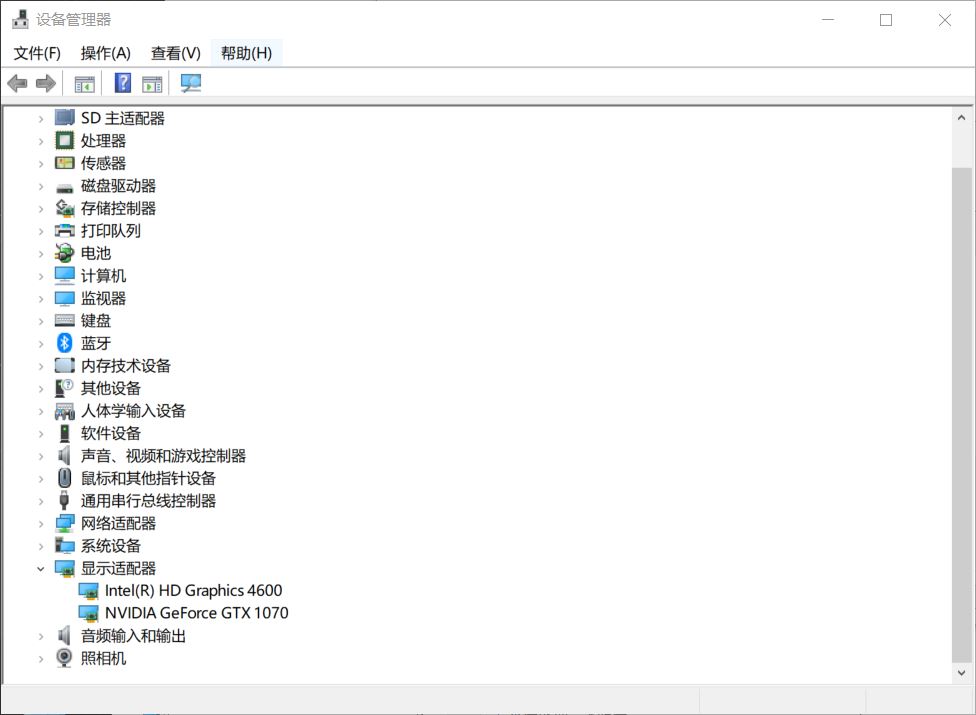The width and height of the screenshot is (976, 715).
Task: Click the 电池 battery icon
Action: (x=65, y=253)
